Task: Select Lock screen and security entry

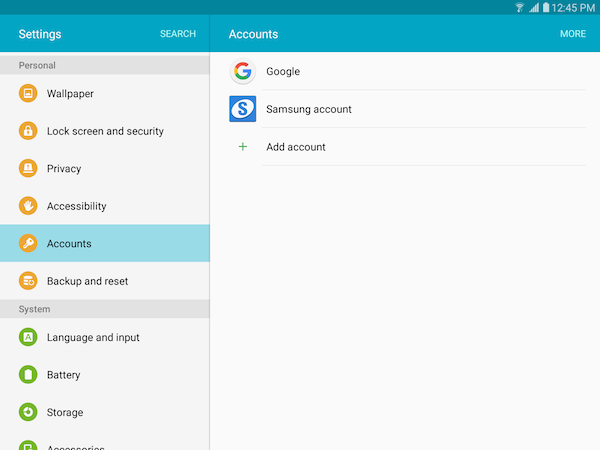Action: [x=105, y=131]
